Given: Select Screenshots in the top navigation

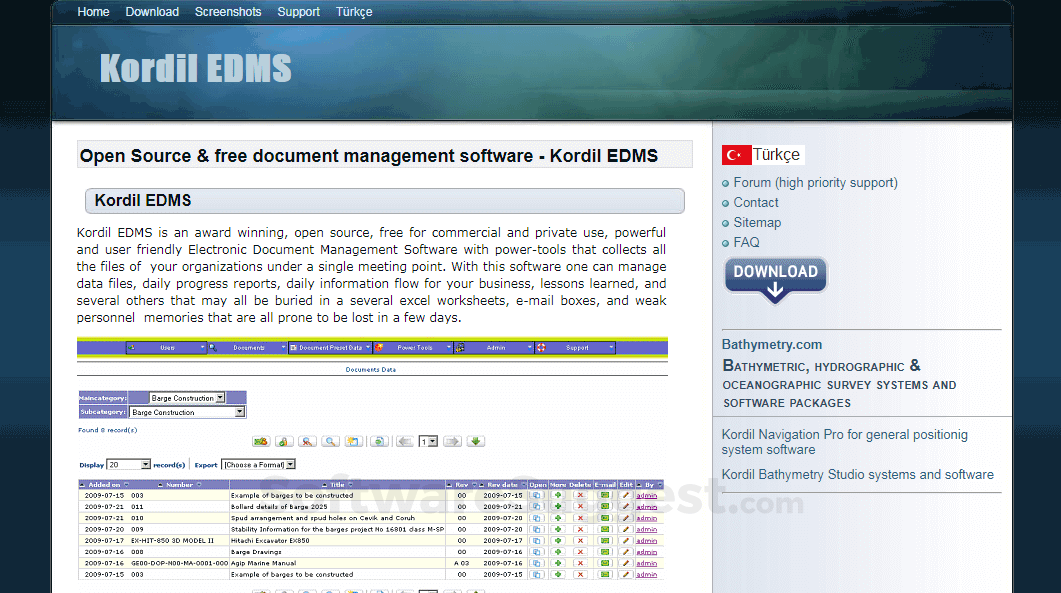Looking at the screenshot, I should click(x=228, y=12).
